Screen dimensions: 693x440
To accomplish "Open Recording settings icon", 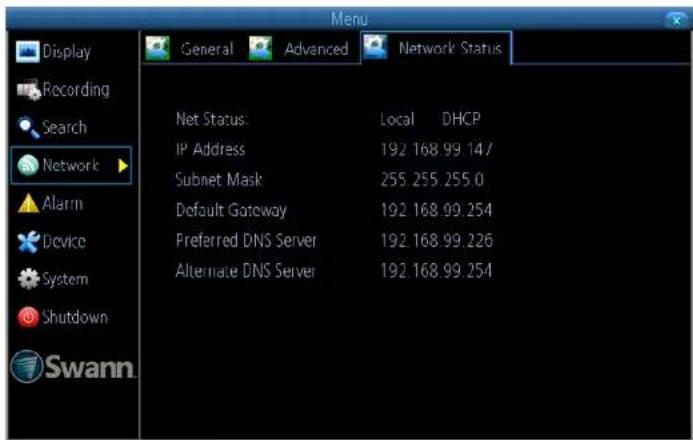I will (28, 90).
